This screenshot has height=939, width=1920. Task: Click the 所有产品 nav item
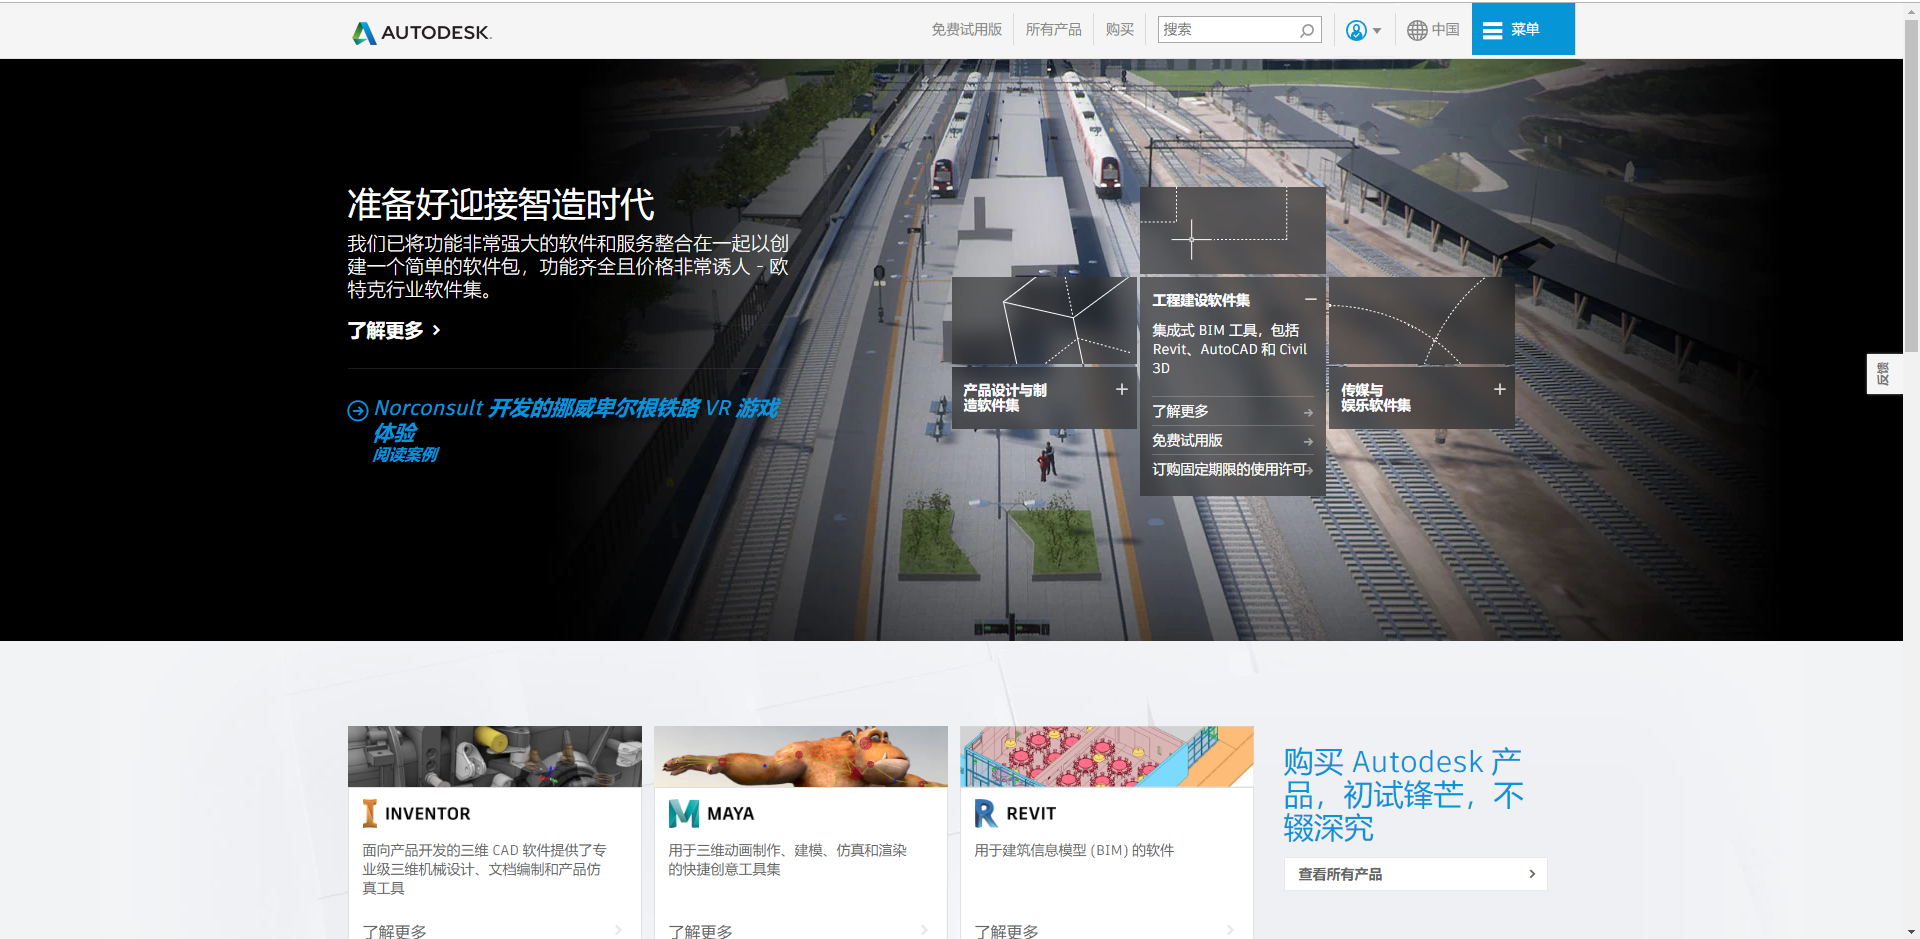[1053, 29]
